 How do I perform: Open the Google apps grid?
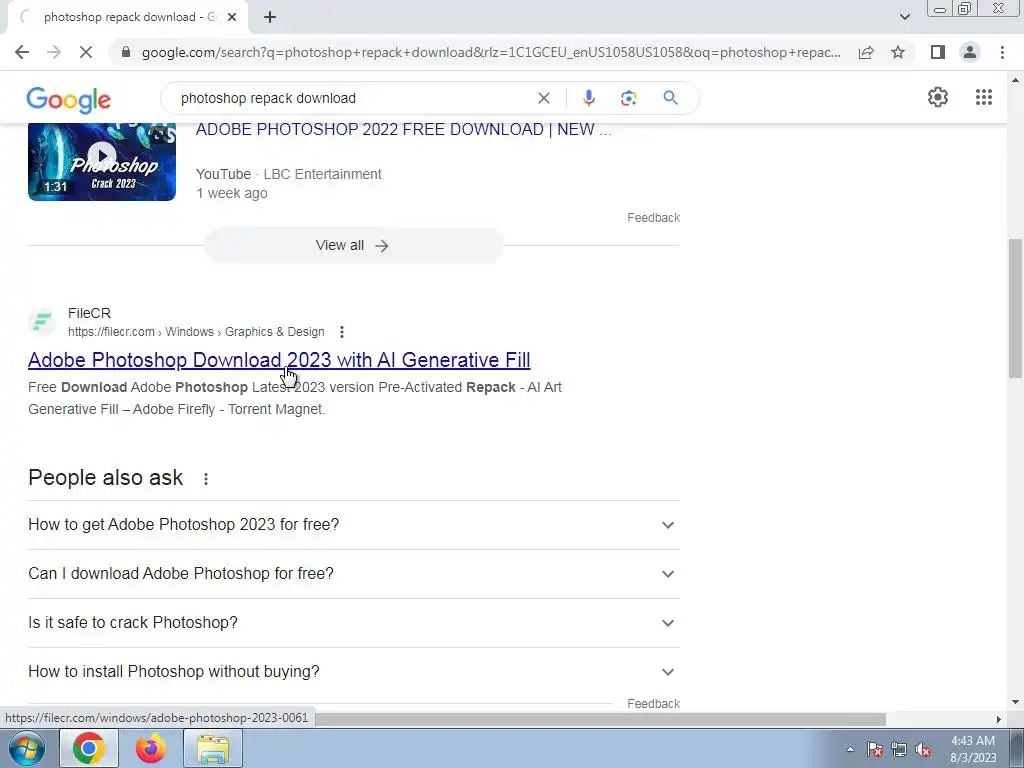coord(984,97)
